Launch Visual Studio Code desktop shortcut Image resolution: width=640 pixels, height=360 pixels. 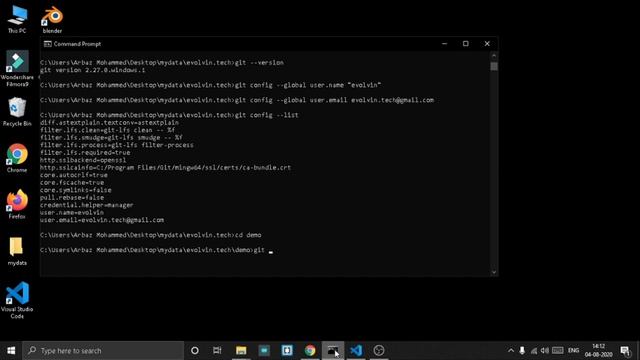(x=17, y=300)
